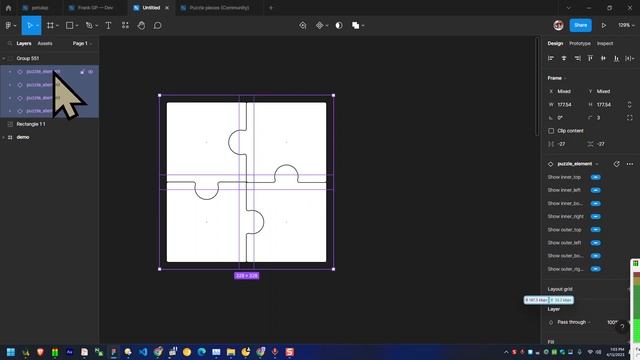Switch to the Inspect tab
Screen dimensions: 640x360
point(605,43)
